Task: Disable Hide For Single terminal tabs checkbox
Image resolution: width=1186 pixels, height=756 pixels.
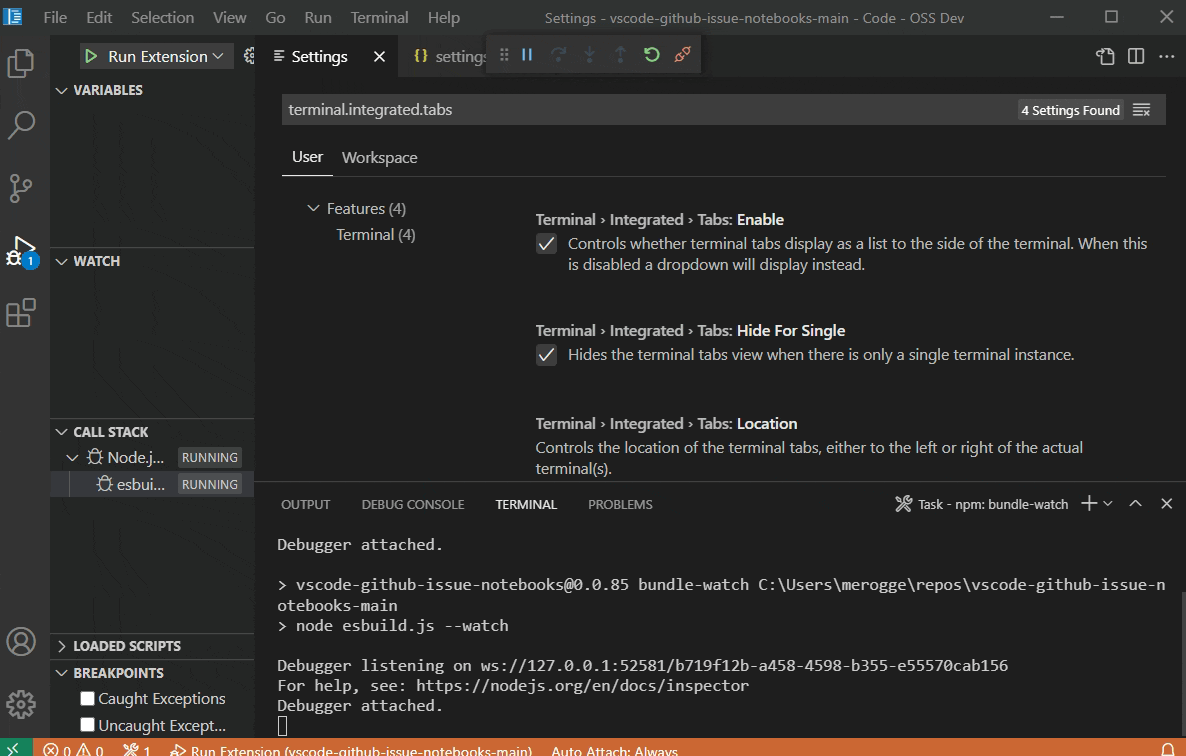Action: (546, 355)
